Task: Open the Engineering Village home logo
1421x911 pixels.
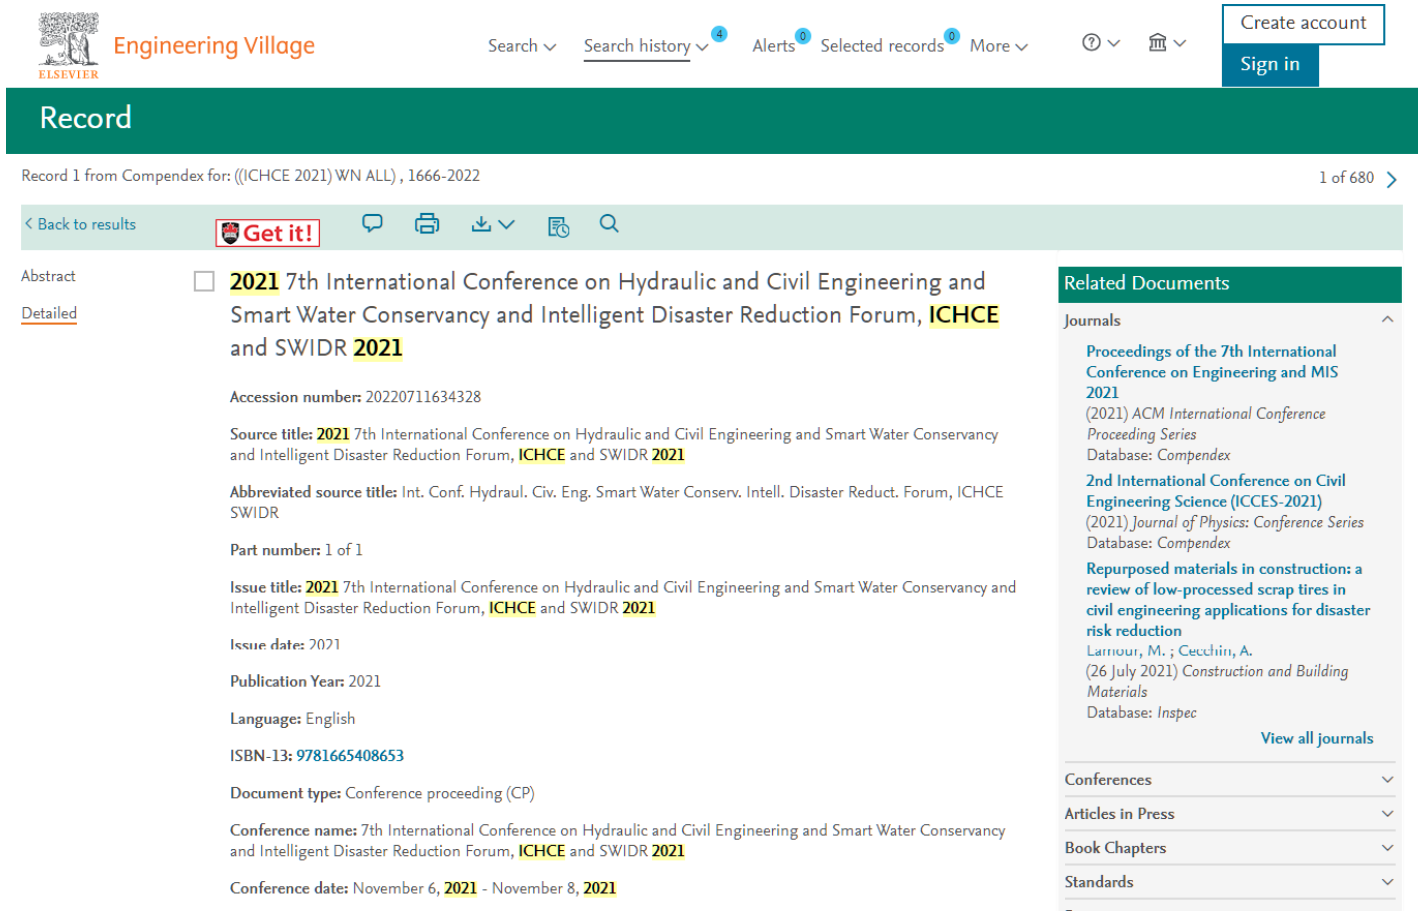Action: (x=176, y=46)
